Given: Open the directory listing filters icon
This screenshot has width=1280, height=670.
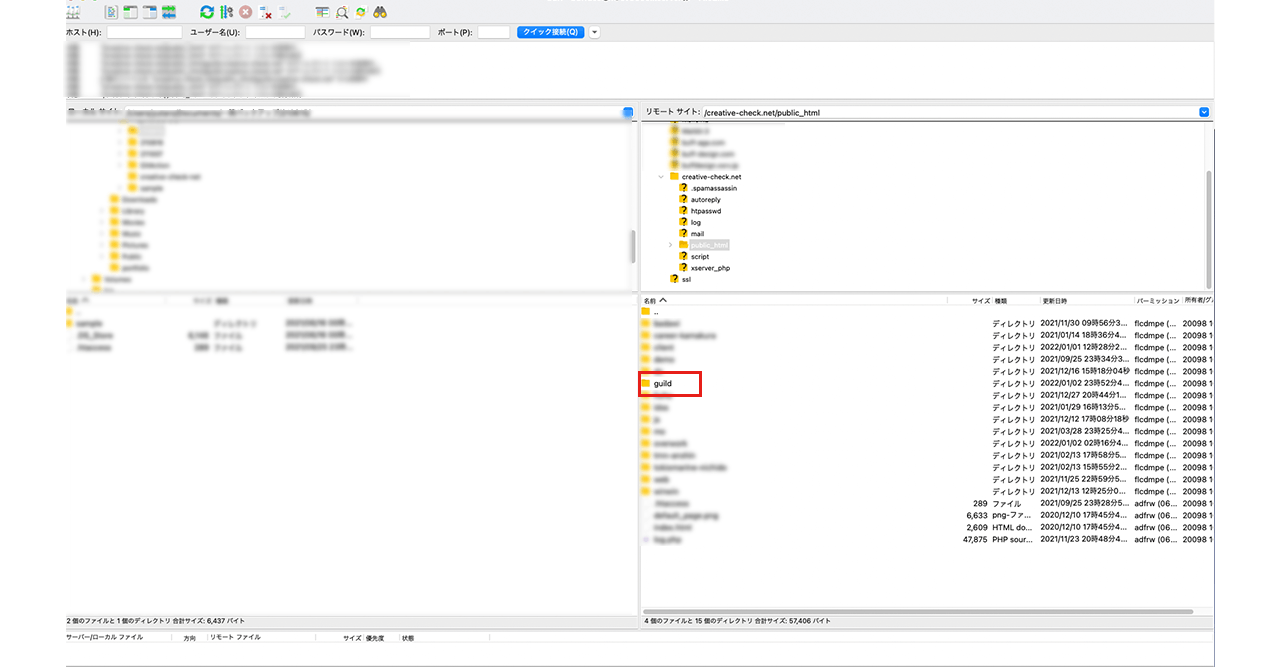Looking at the screenshot, I should click(x=322, y=12).
